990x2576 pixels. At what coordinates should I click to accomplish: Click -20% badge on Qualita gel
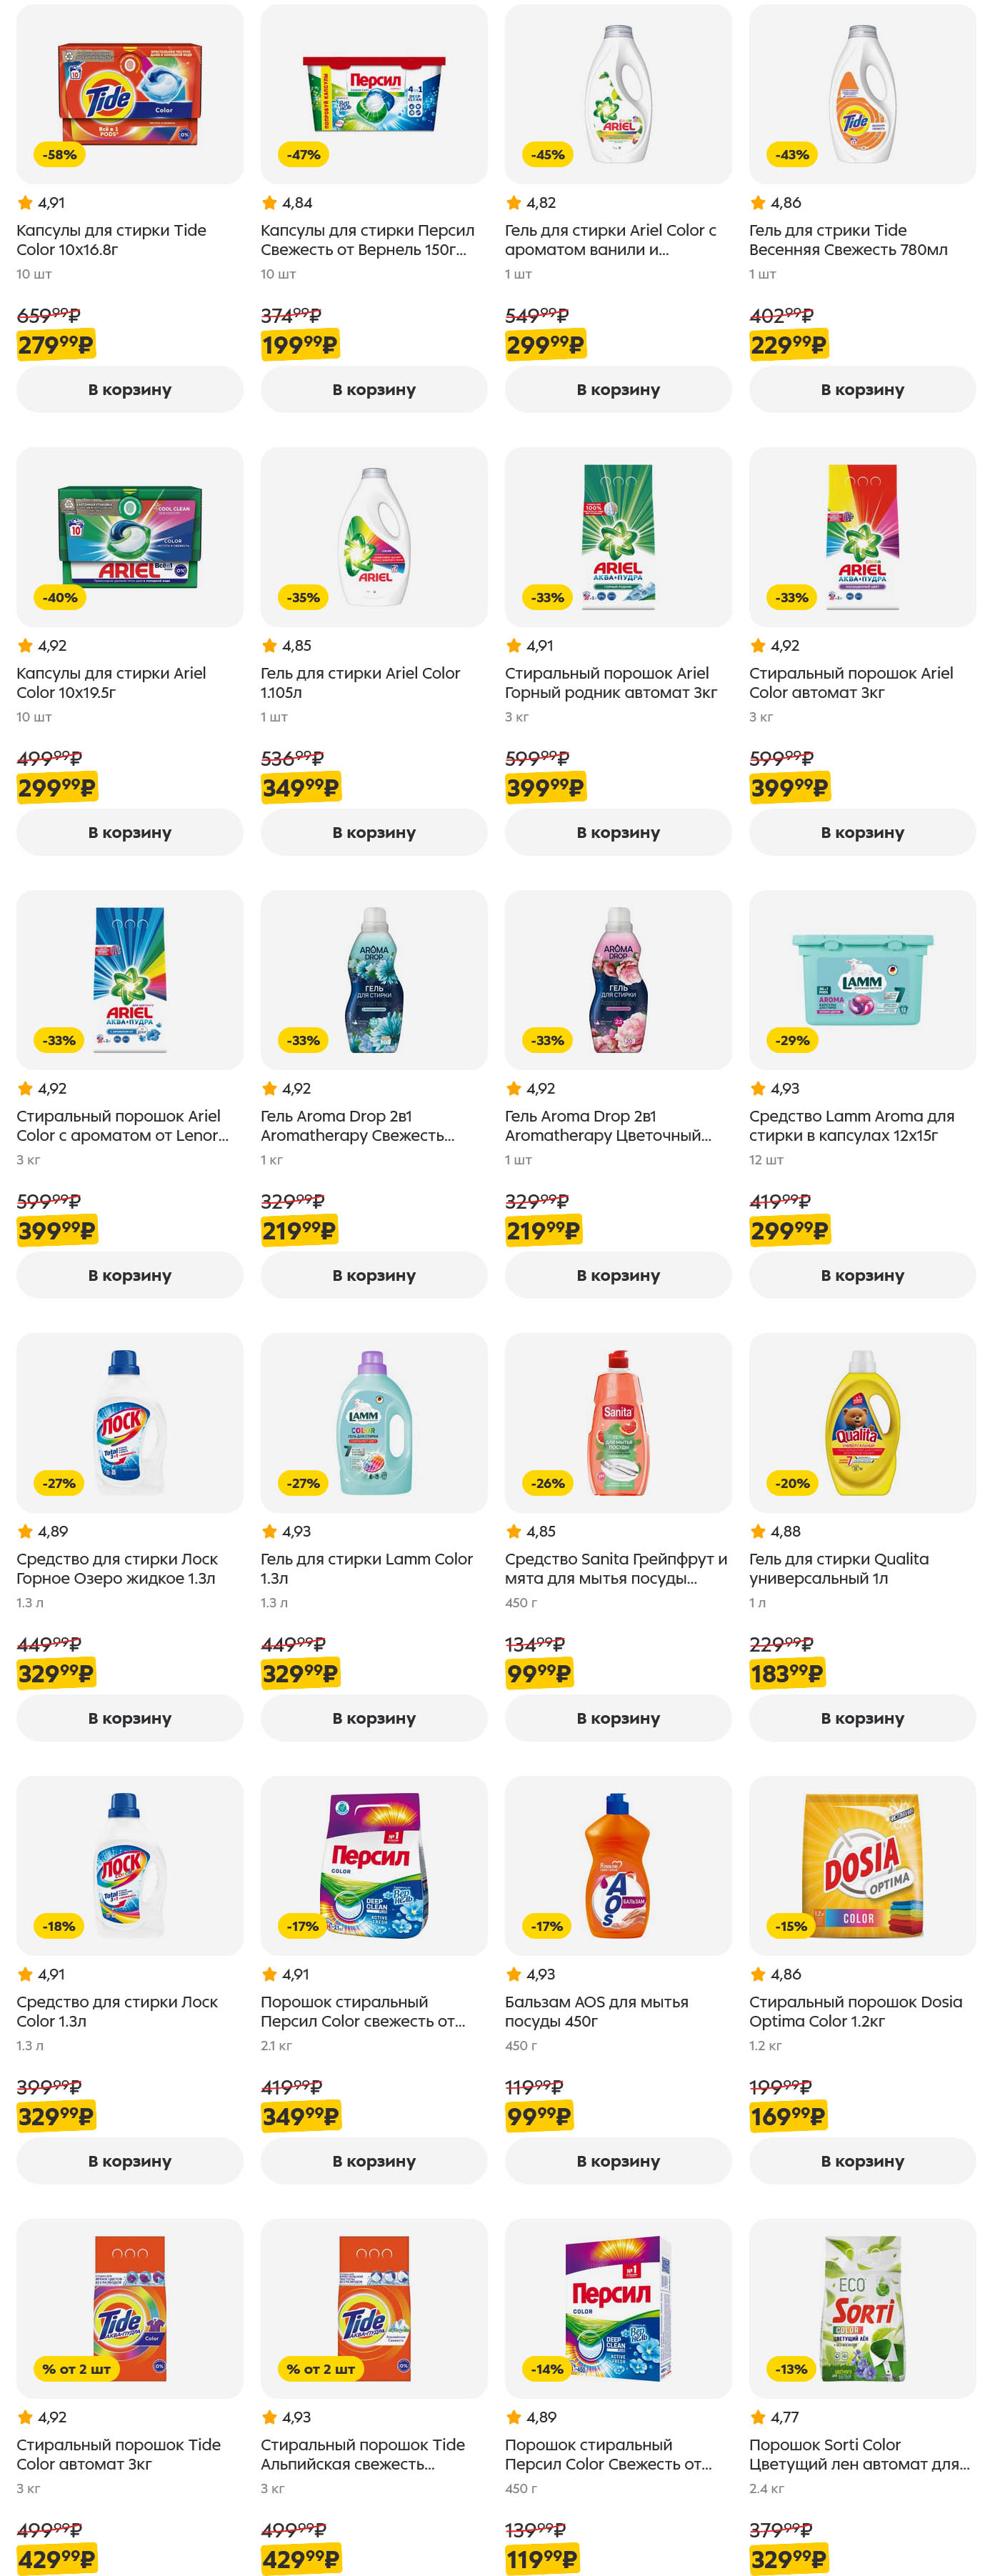coord(792,1483)
